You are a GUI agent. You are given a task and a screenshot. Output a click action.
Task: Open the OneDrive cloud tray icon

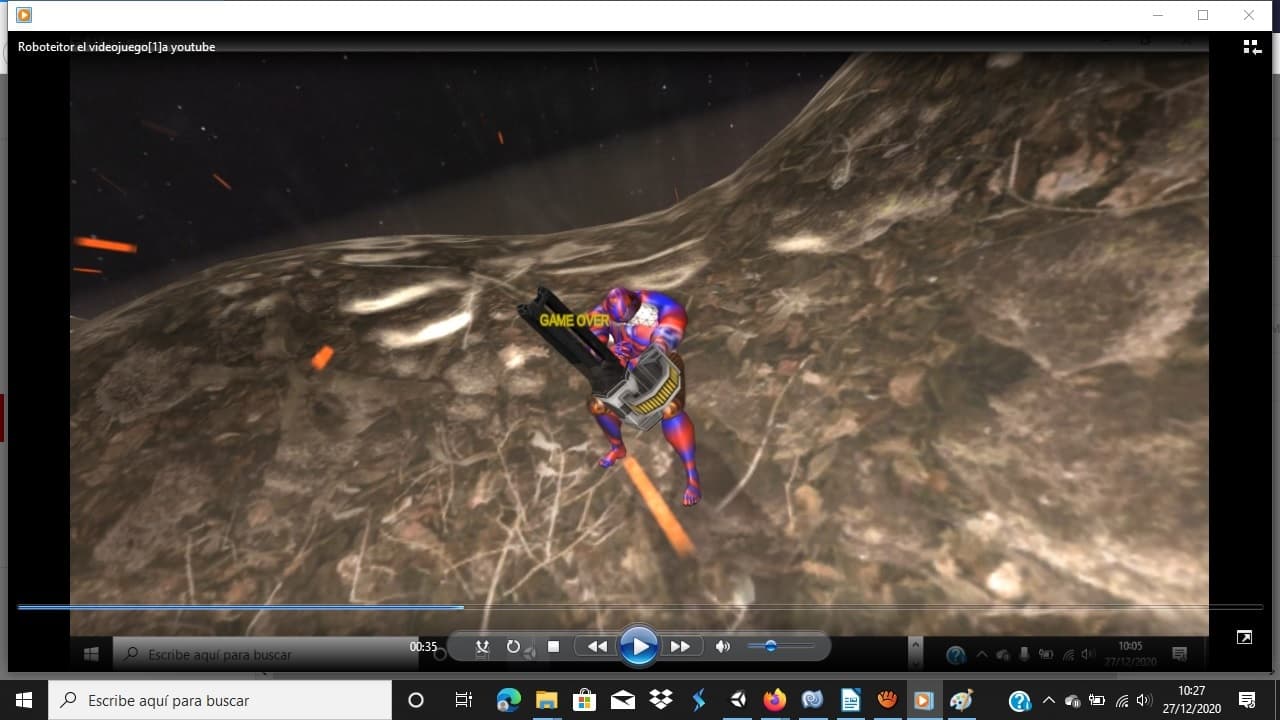(1072, 701)
